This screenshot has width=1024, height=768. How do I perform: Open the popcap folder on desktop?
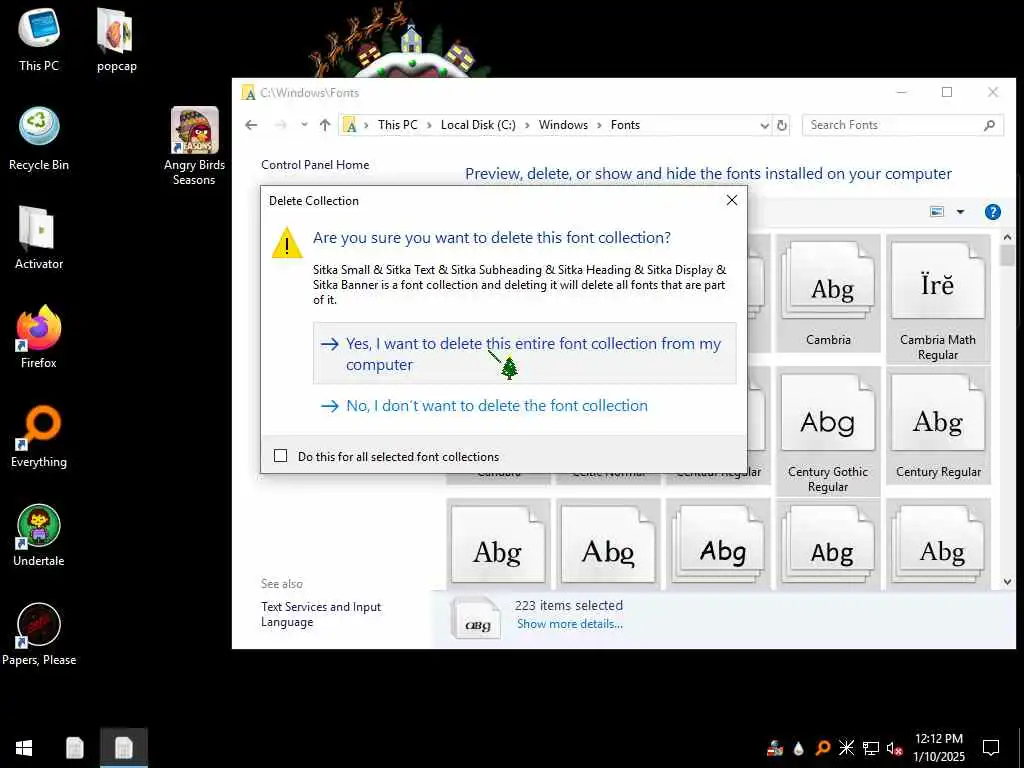pyautogui.click(x=116, y=39)
